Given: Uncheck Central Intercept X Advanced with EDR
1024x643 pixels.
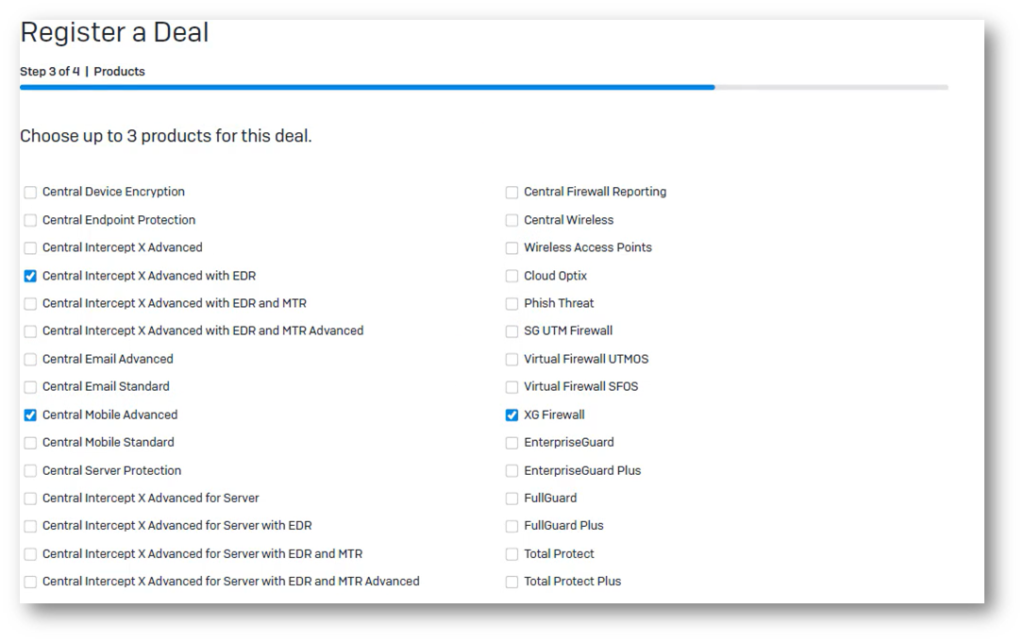Looking at the screenshot, I should coord(30,276).
